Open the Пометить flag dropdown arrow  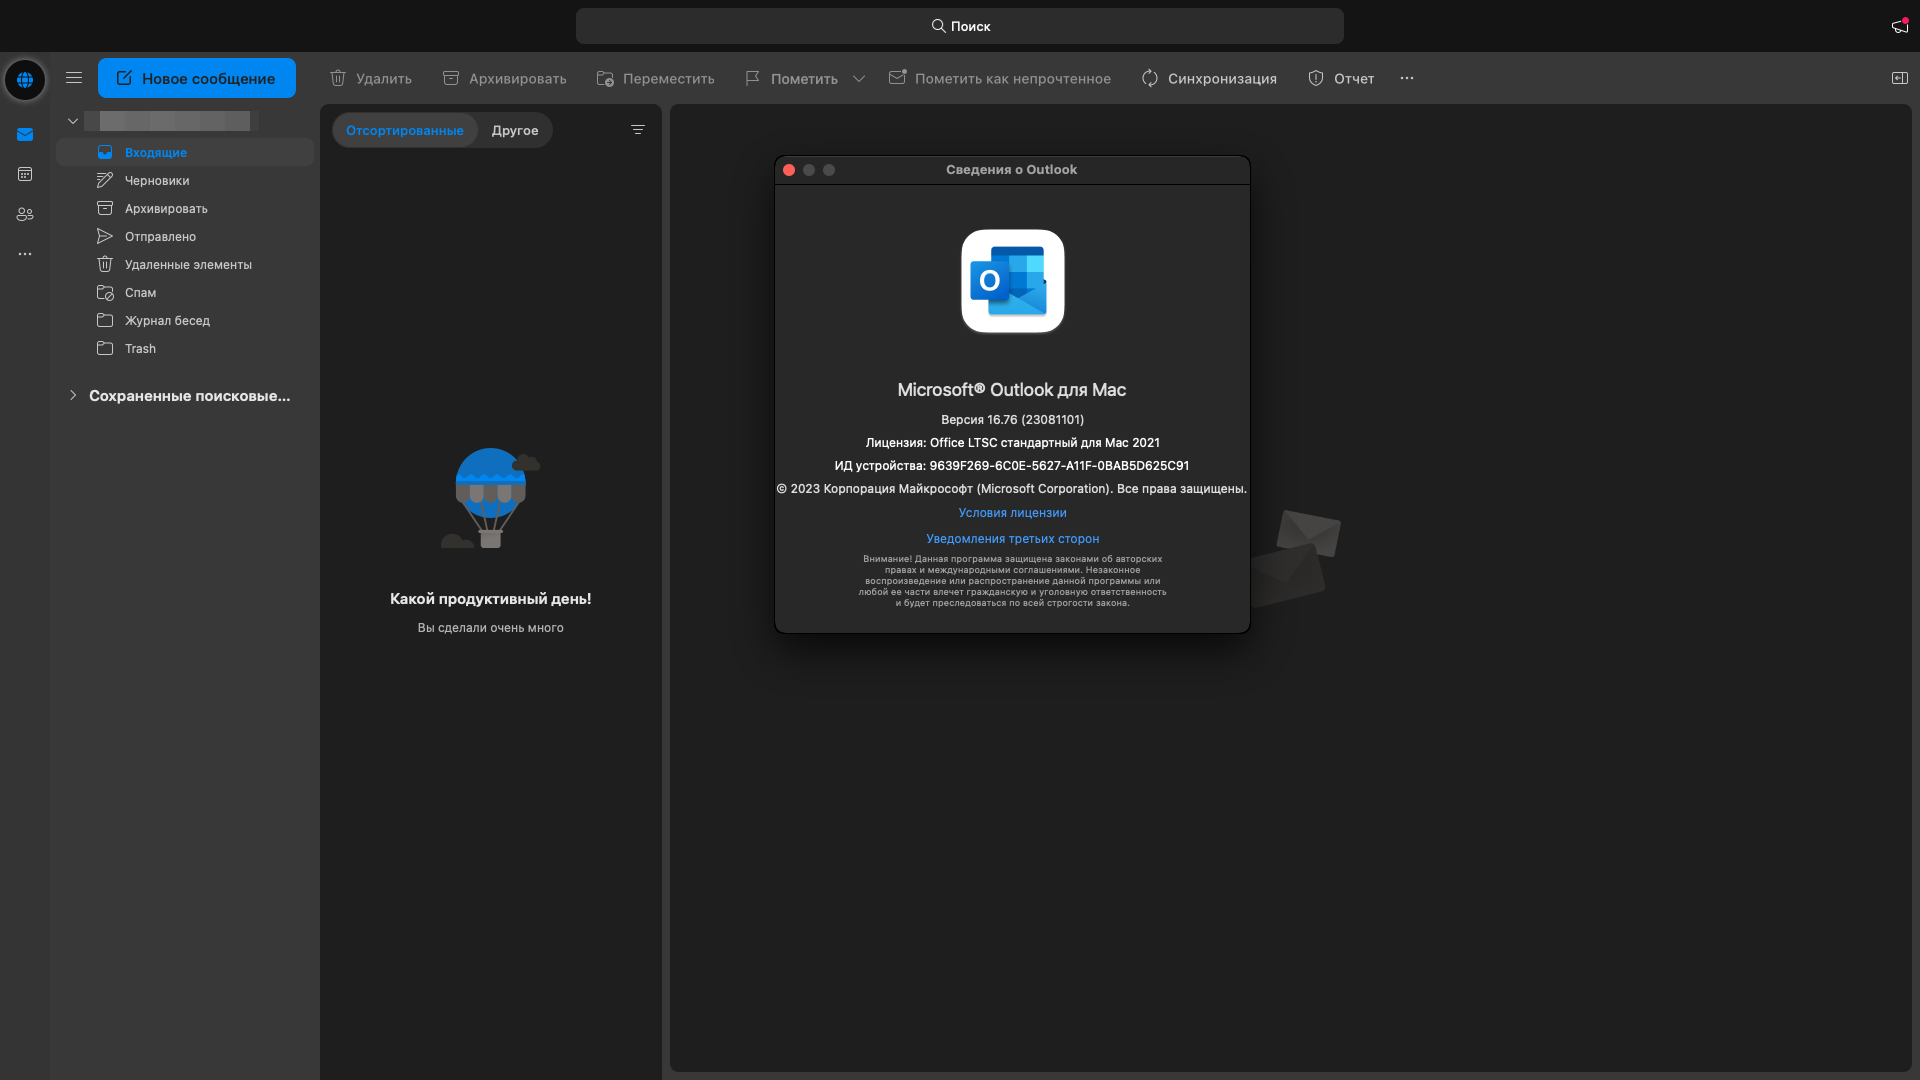859,78
